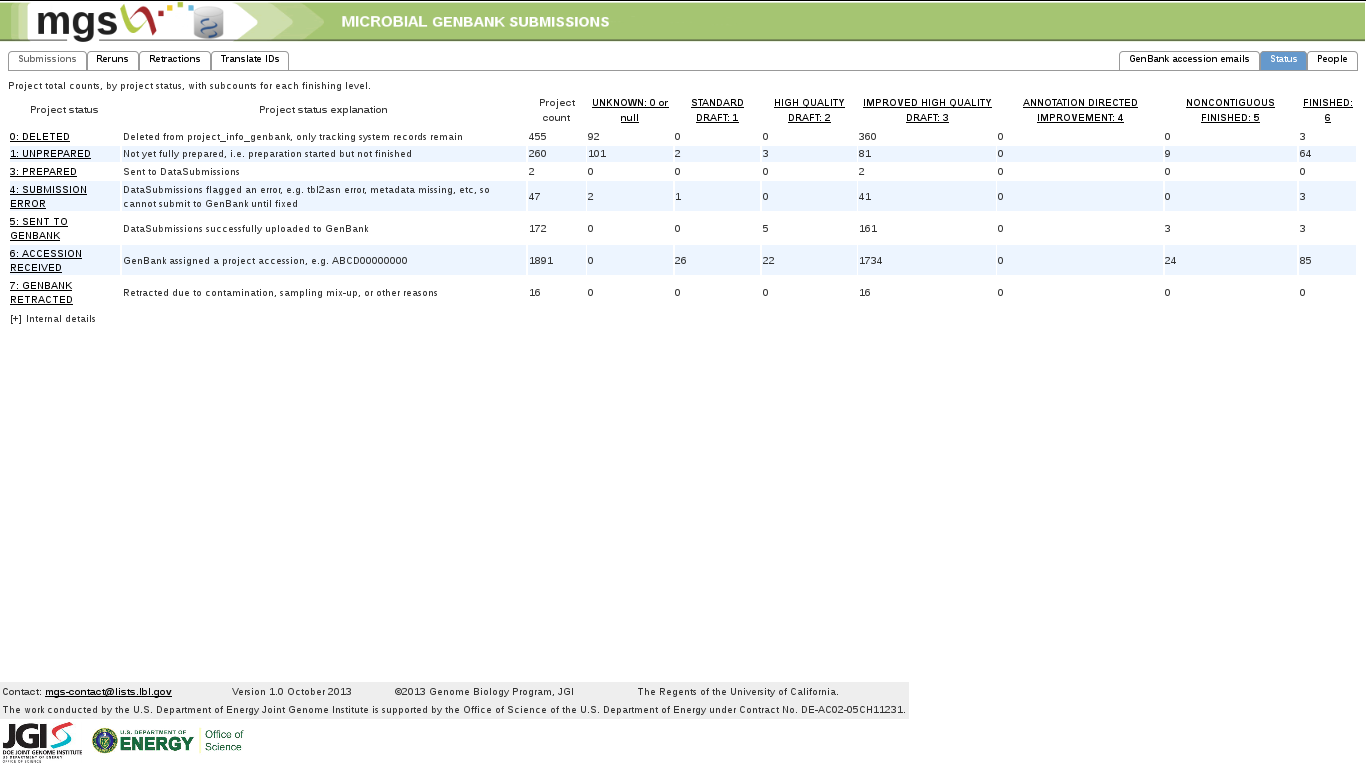Click FINISHED: 6 column header
The image size is (1366, 768).
click(x=1327, y=110)
